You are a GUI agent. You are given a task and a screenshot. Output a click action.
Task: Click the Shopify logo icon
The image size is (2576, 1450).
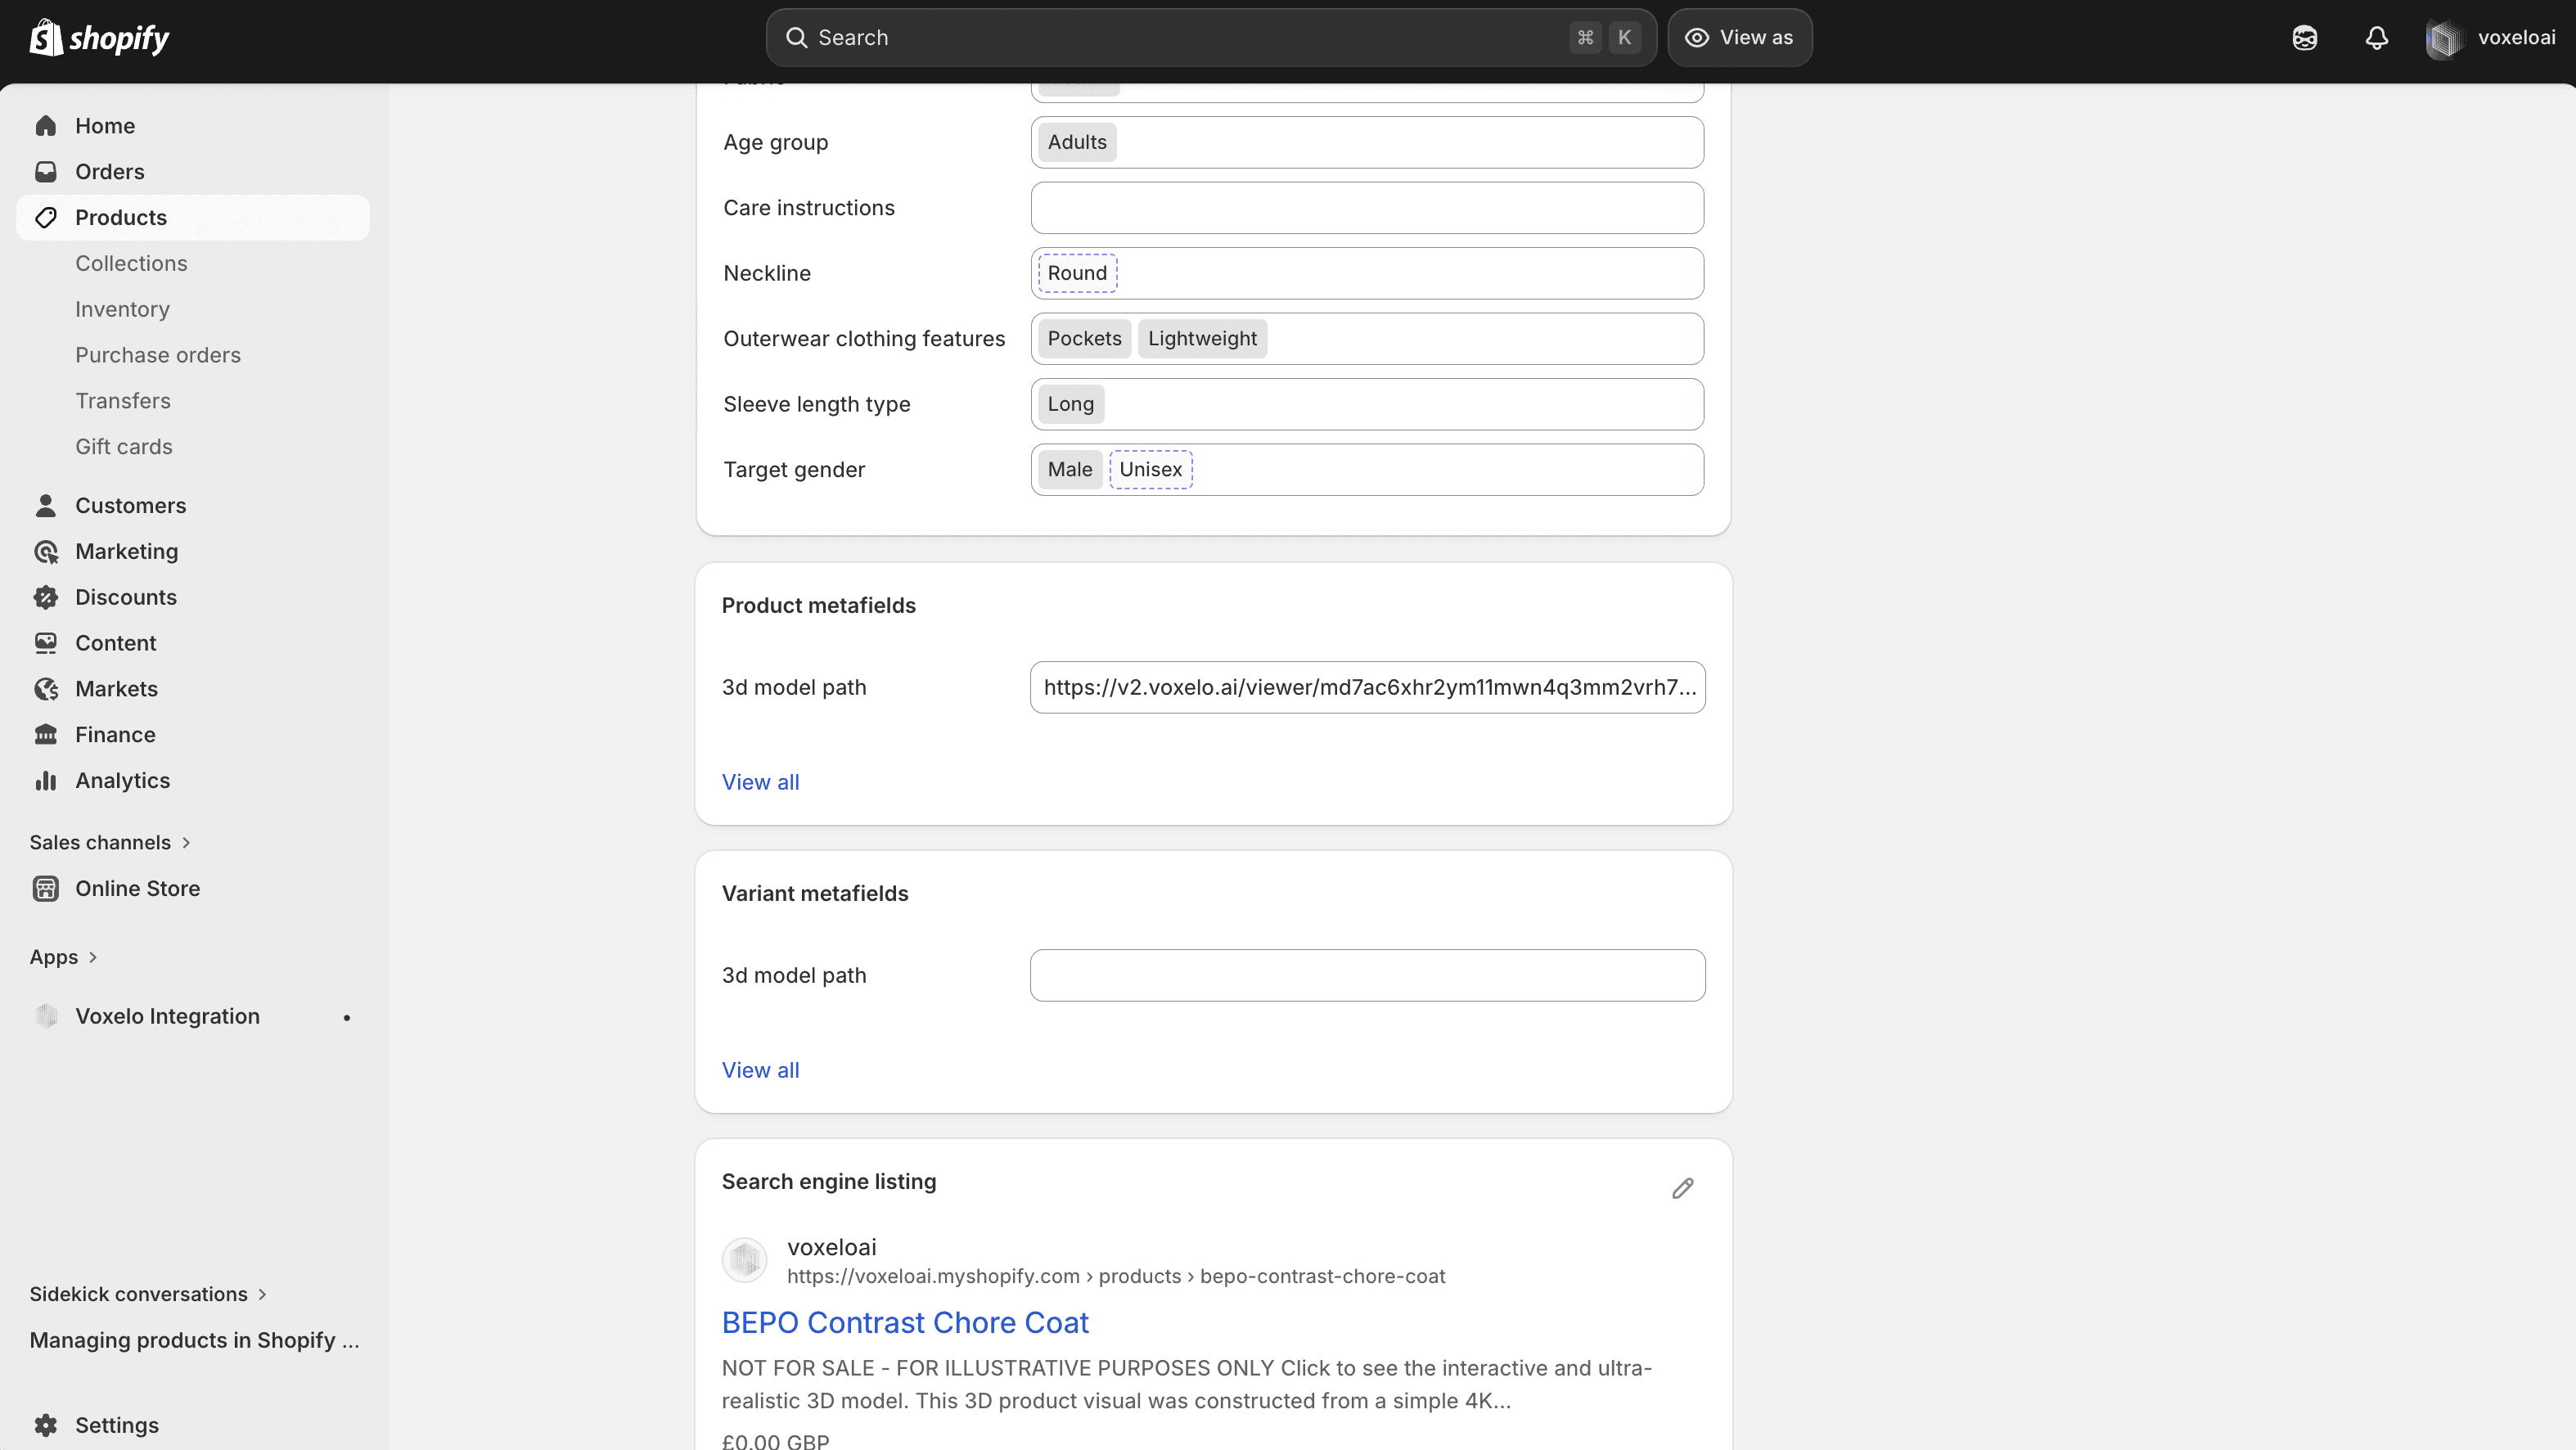46,38
